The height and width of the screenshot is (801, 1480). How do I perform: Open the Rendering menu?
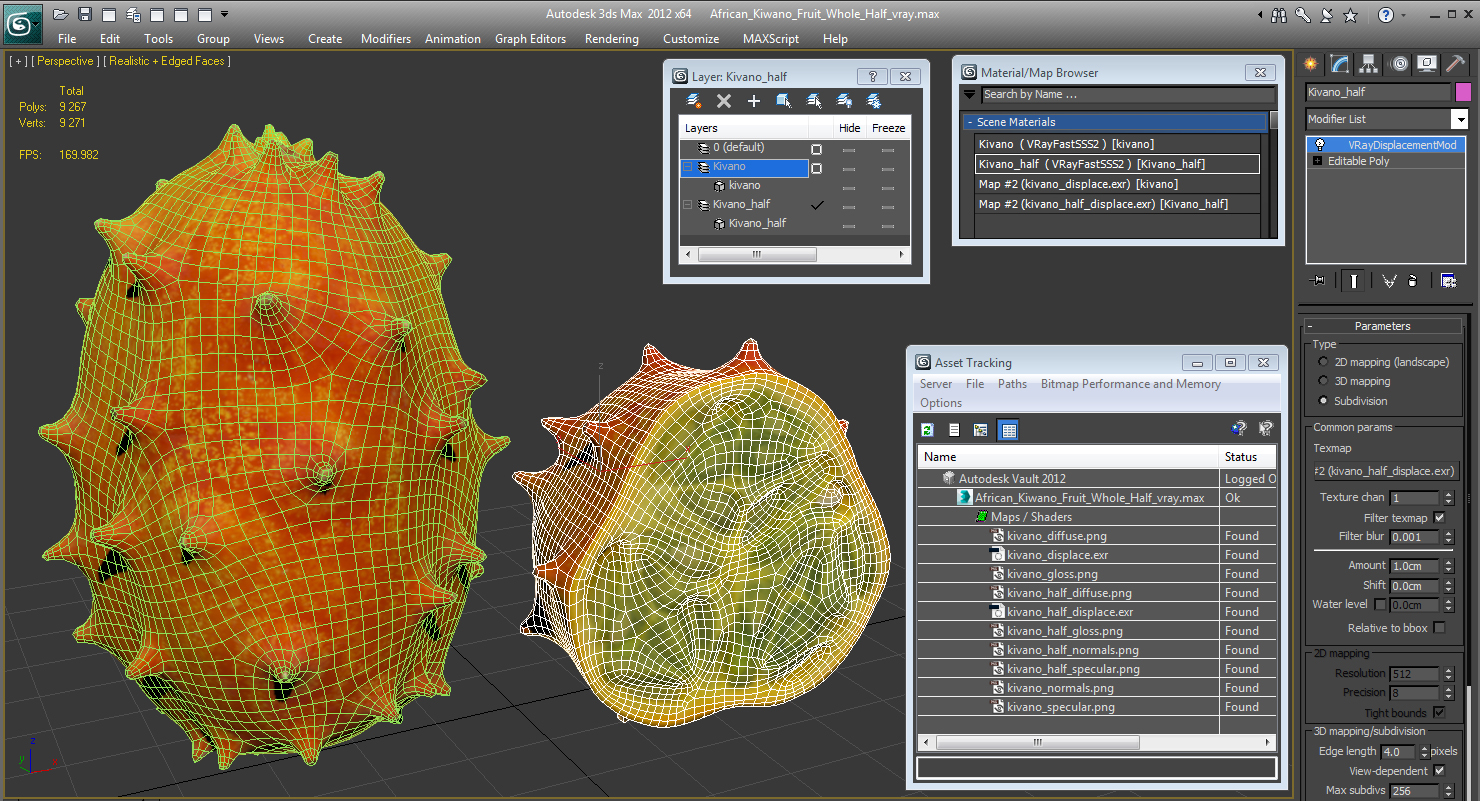click(x=611, y=39)
